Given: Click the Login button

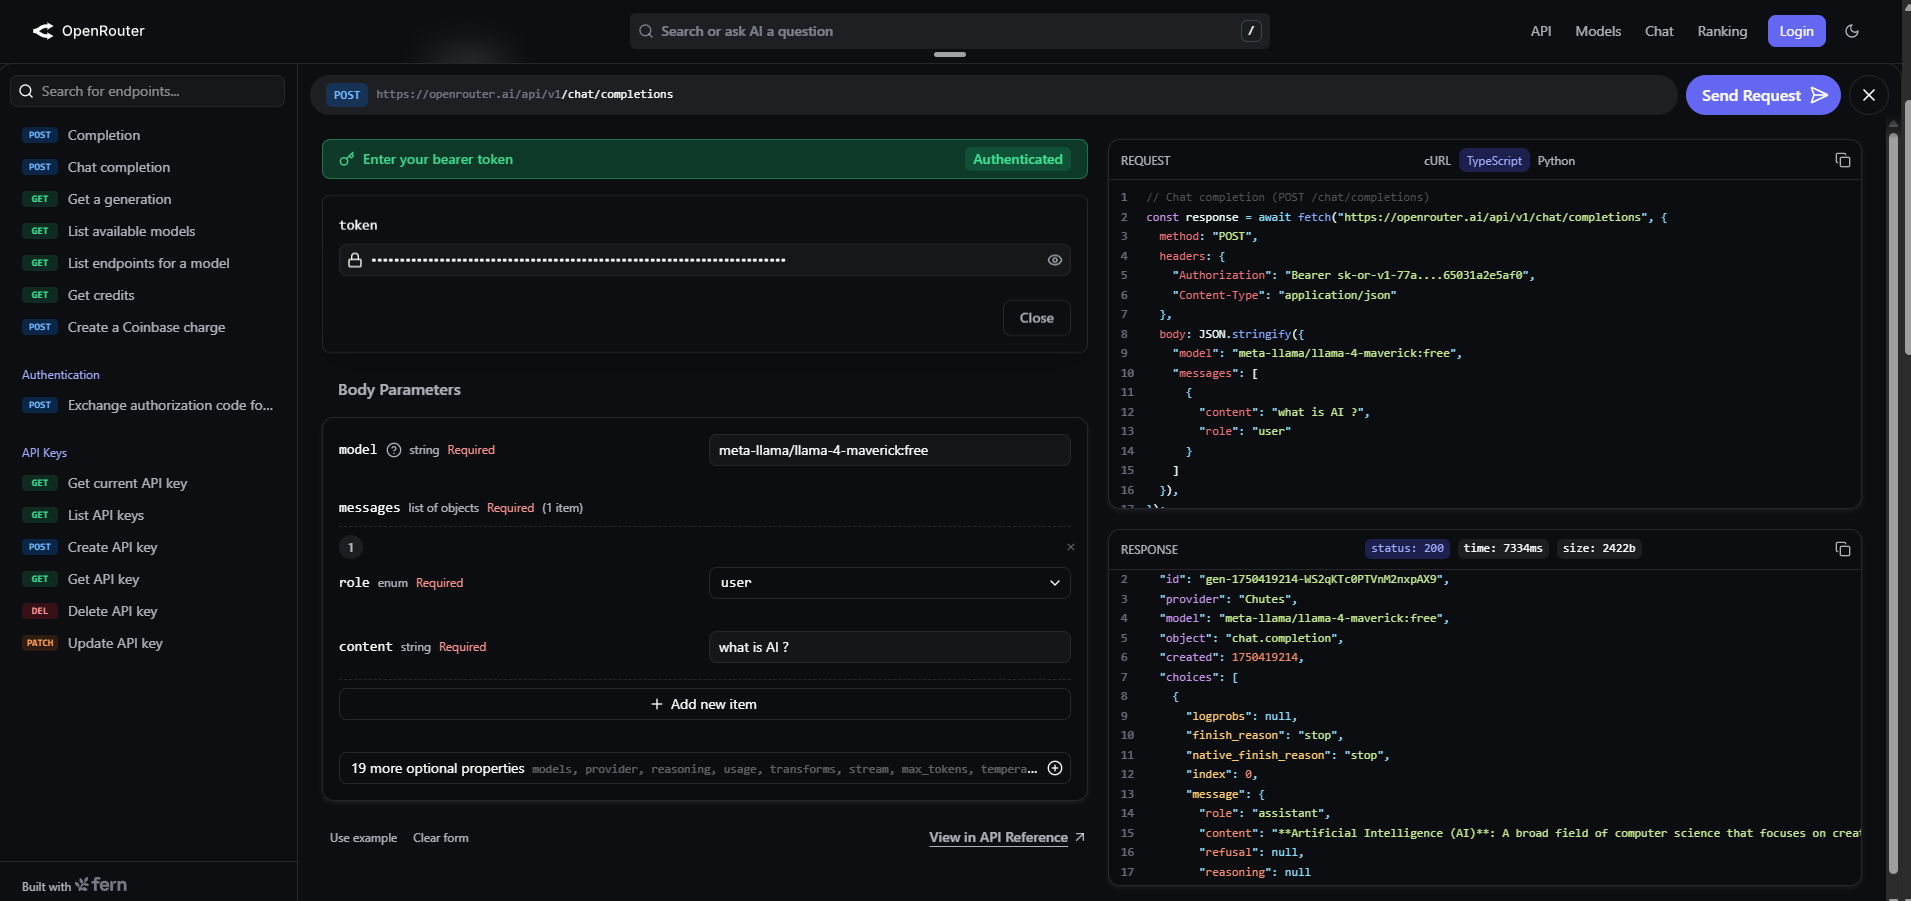Looking at the screenshot, I should (x=1796, y=31).
